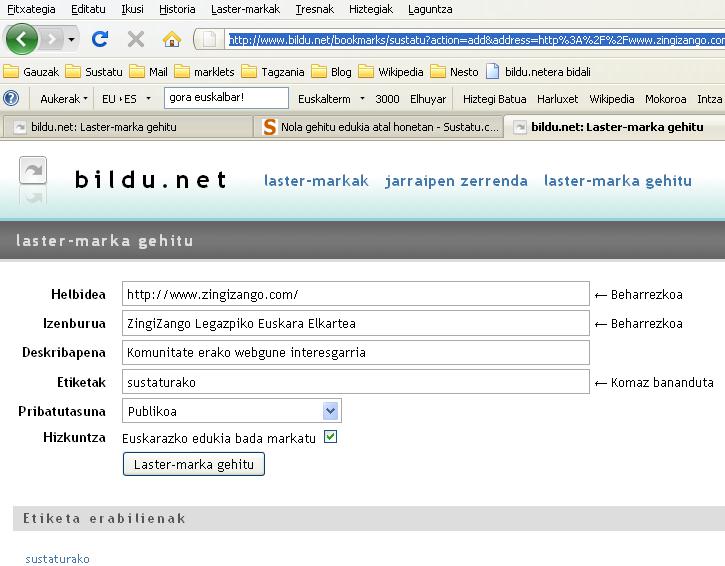Click the Laster-marka gehitu submit button

[194, 464]
